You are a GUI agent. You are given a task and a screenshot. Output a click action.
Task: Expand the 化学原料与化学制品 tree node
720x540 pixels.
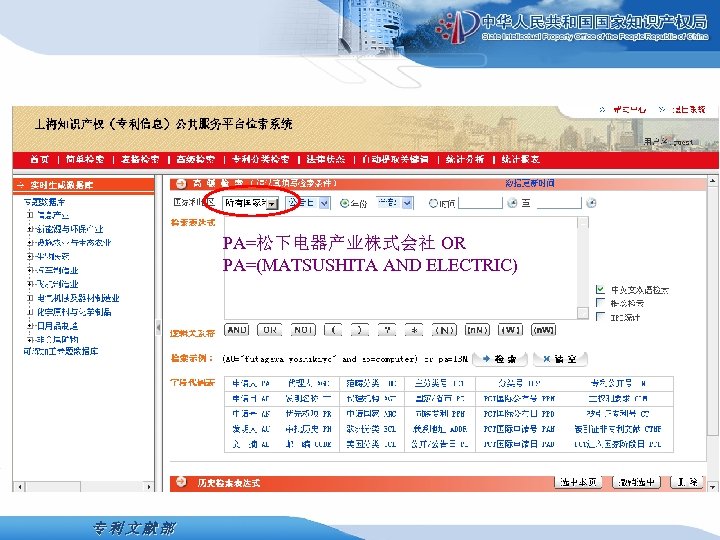pyautogui.click(x=30, y=312)
